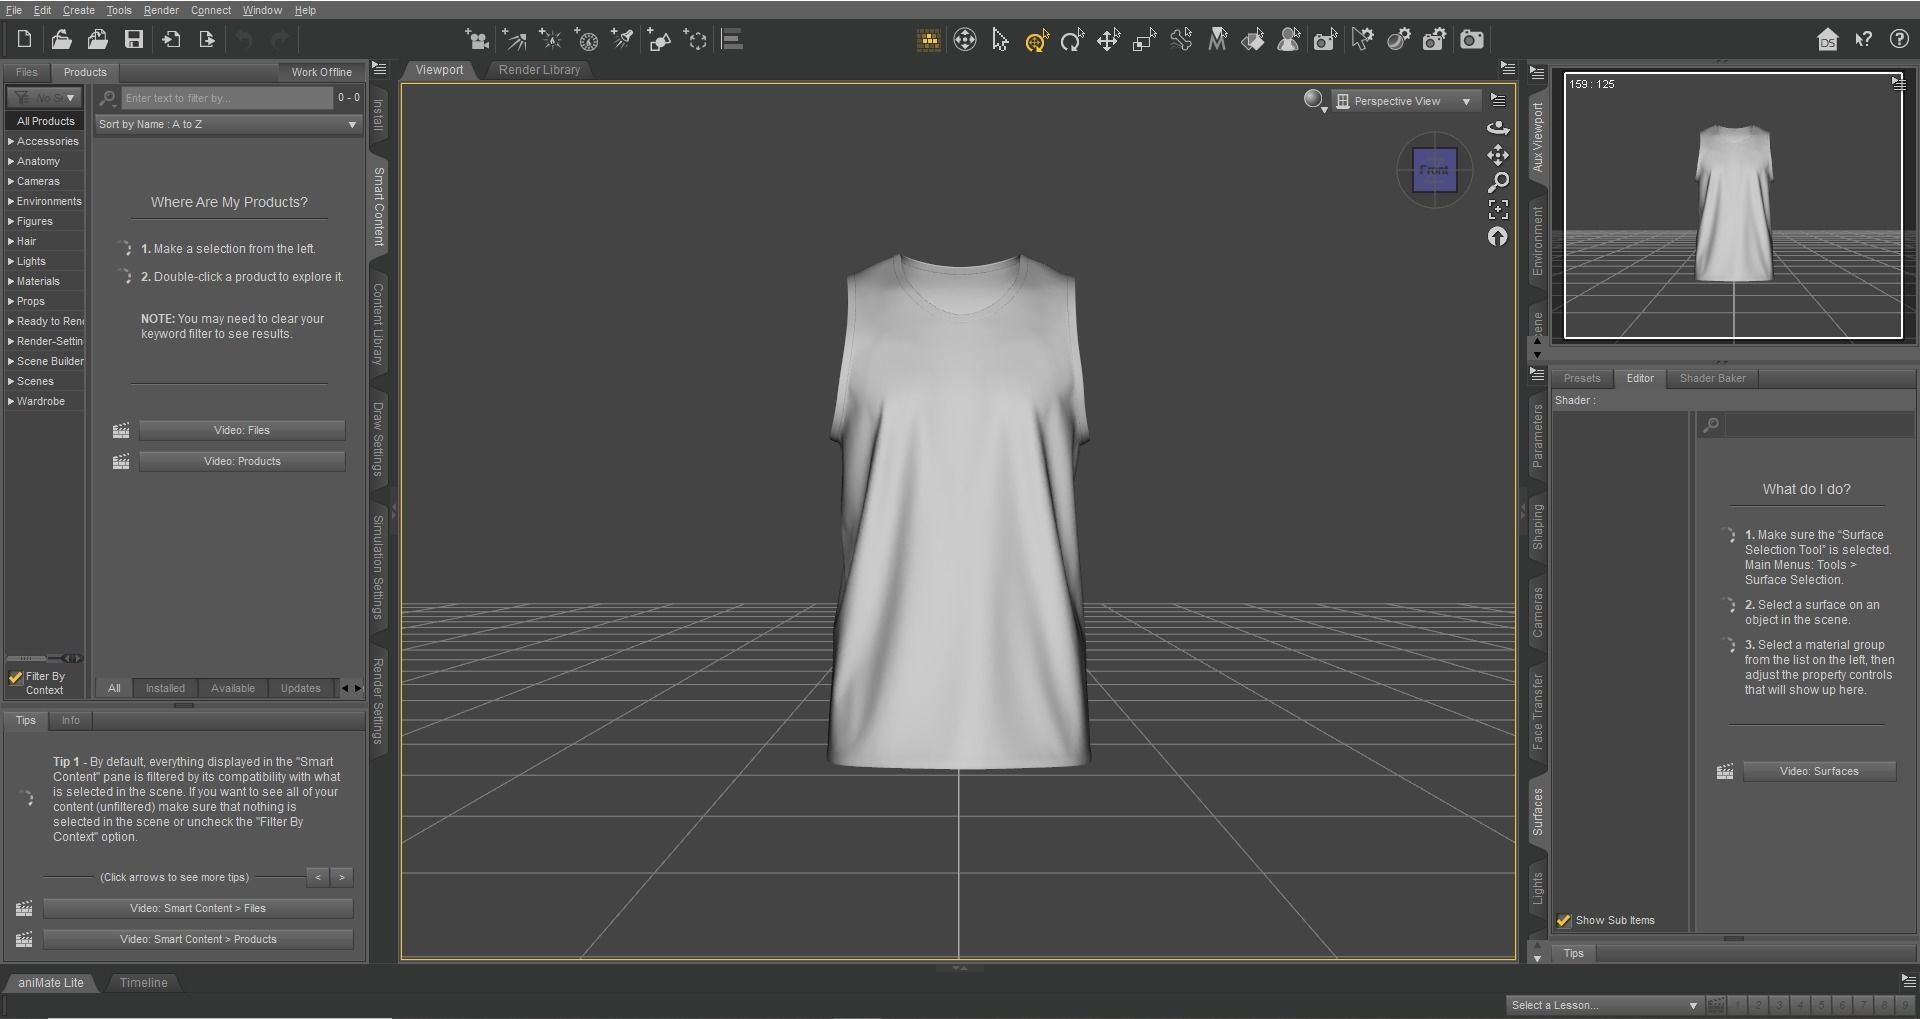This screenshot has height=1019, width=1920.
Task: Open the Perspective View camera dropdown
Action: (1404, 101)
